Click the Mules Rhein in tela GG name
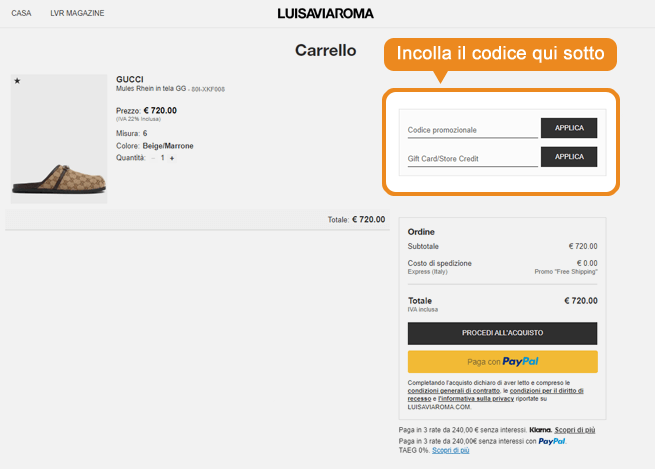655x469 pixels. 151,89
